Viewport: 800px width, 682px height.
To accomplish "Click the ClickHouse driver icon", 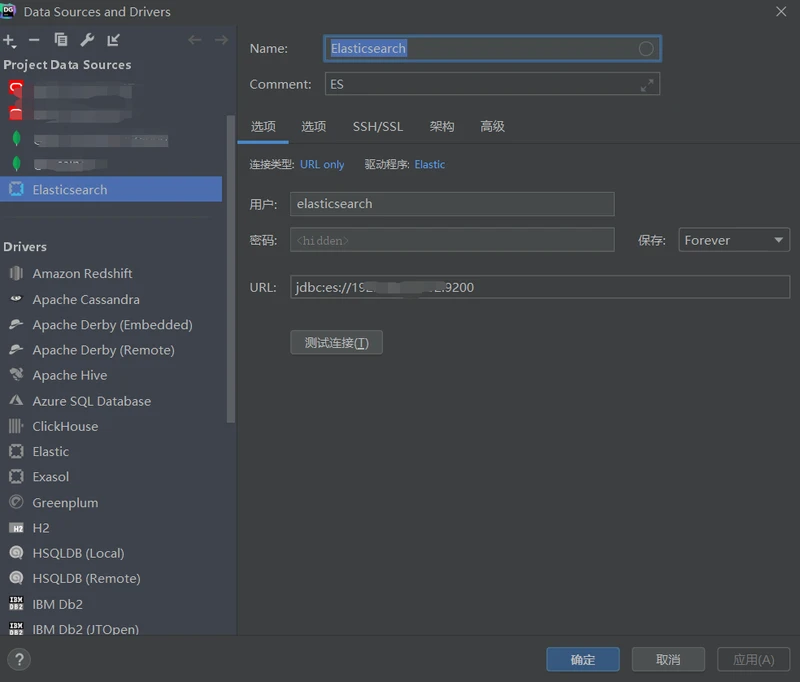I will [x=16, y=426].
